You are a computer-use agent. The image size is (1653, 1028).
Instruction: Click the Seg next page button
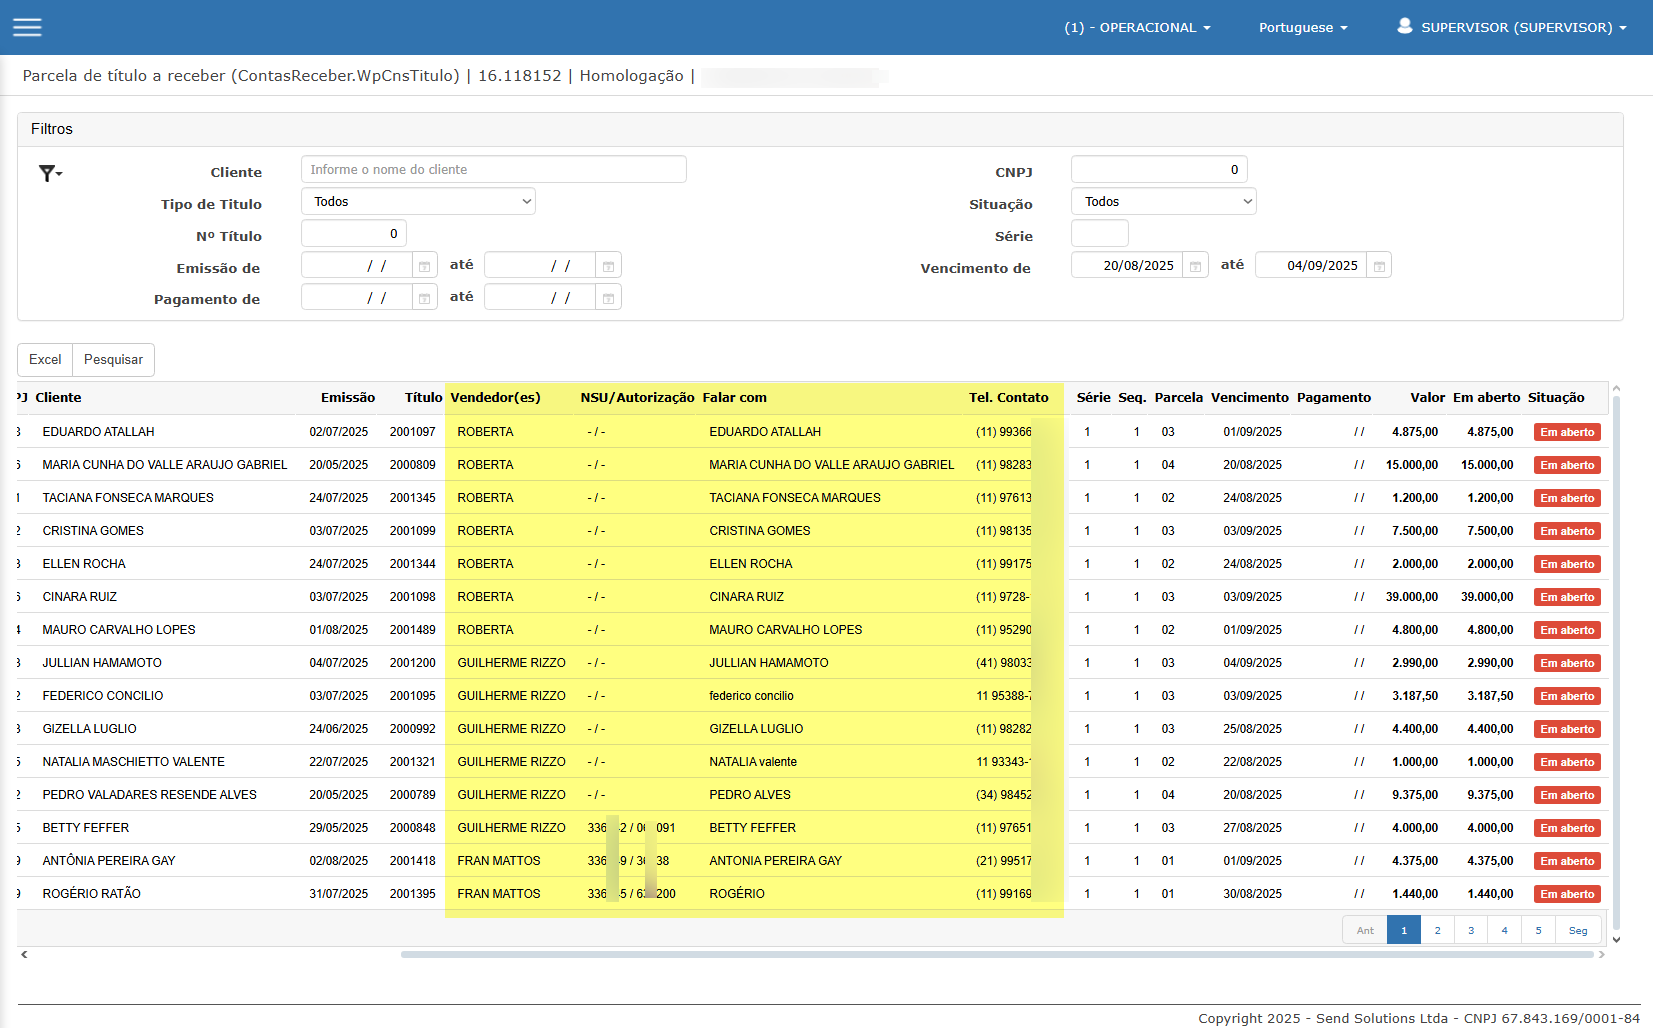click(1578, 930)
